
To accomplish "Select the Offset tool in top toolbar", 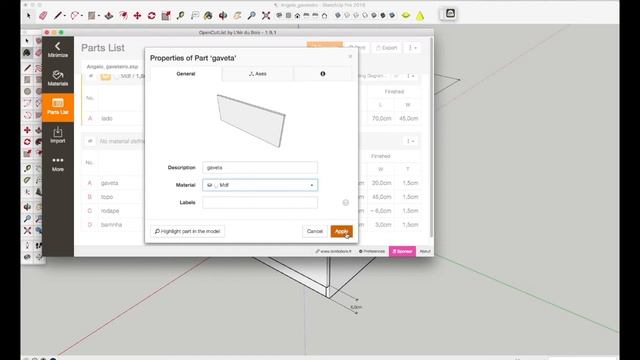I will click(x=123, y=16).
